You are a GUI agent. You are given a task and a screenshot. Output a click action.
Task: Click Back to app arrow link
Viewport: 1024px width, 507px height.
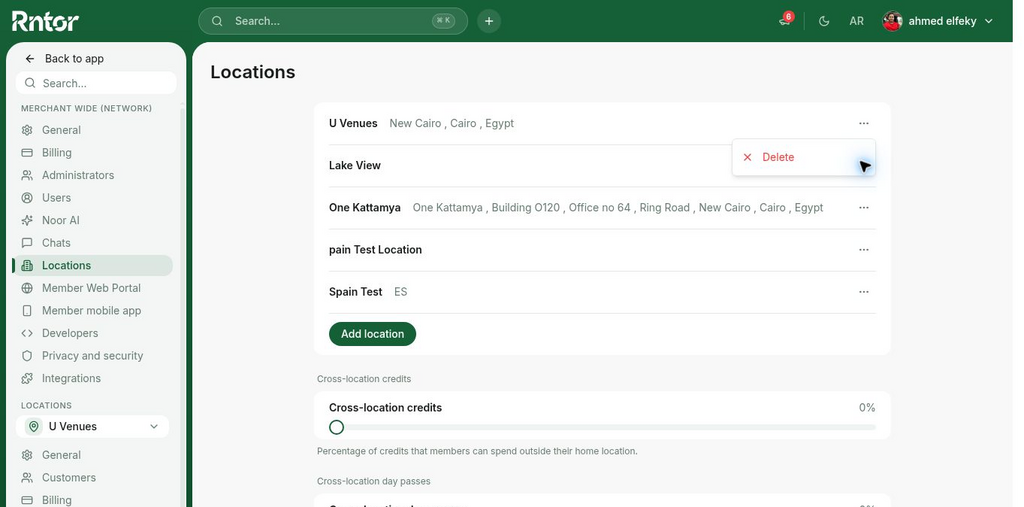64,58
